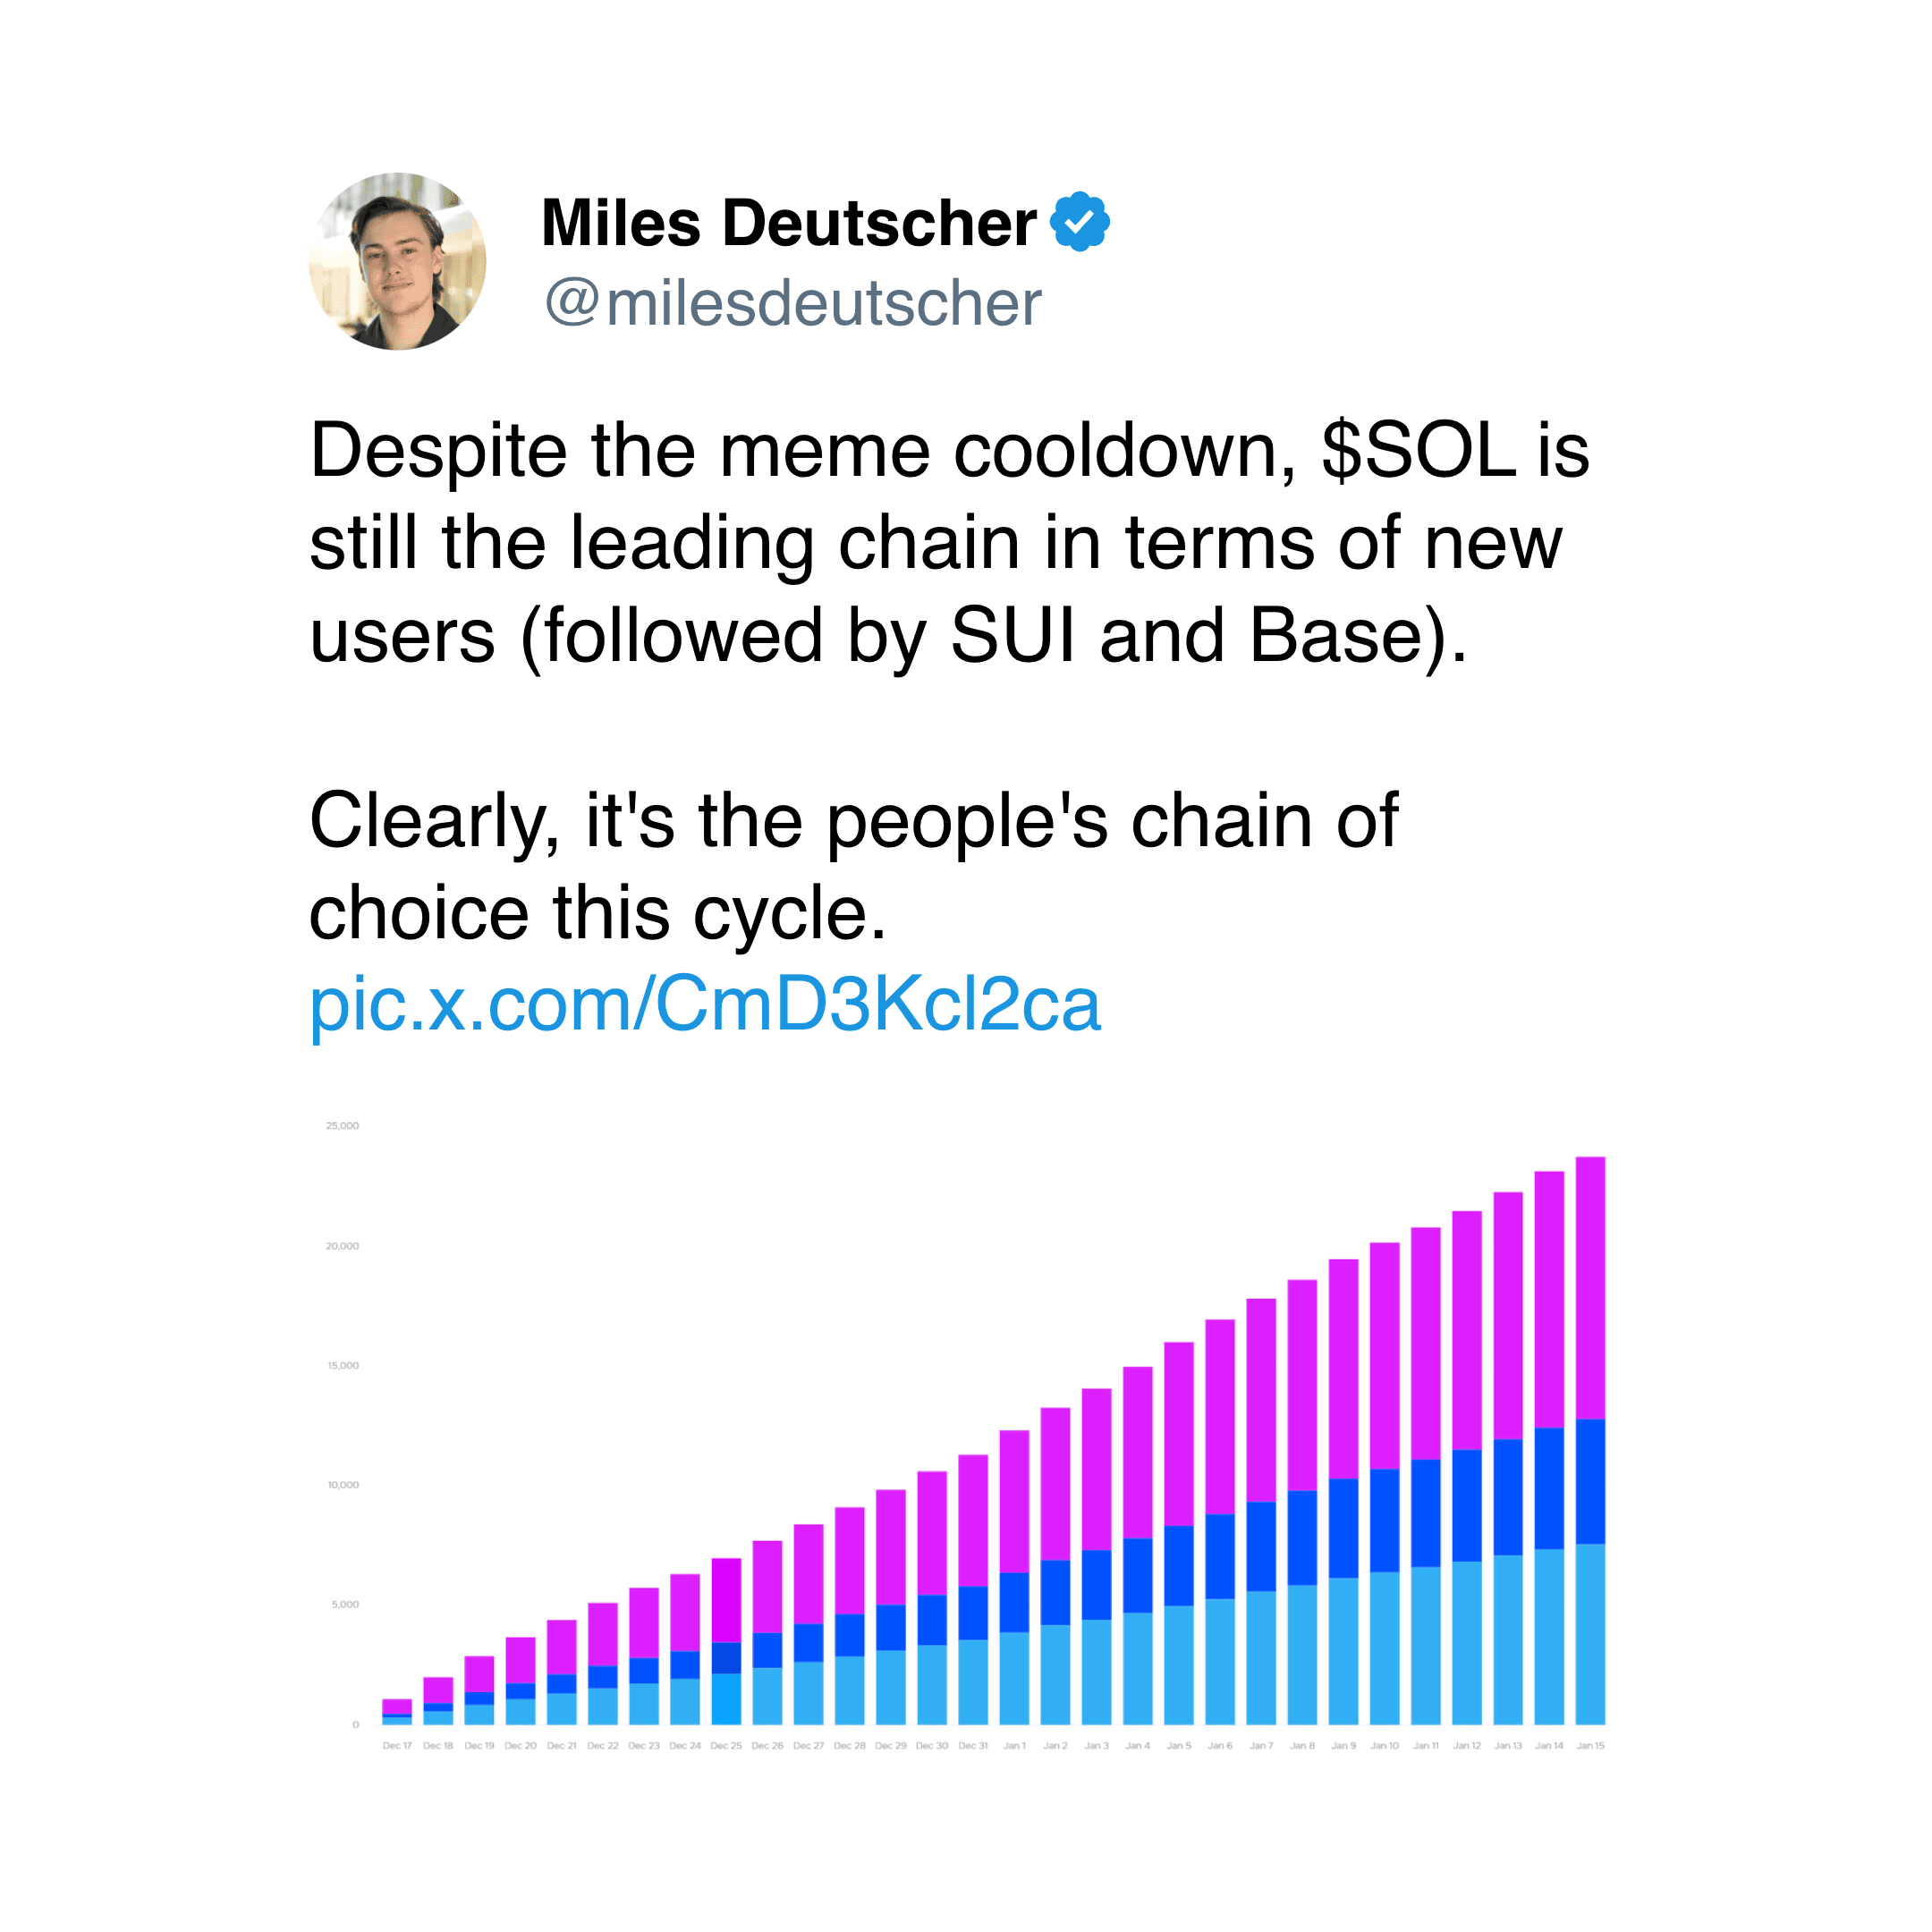Open the Miles Deutscher display name
Image resolution: width=1932 pixels, height=1932 pixels.
point(788,222)
